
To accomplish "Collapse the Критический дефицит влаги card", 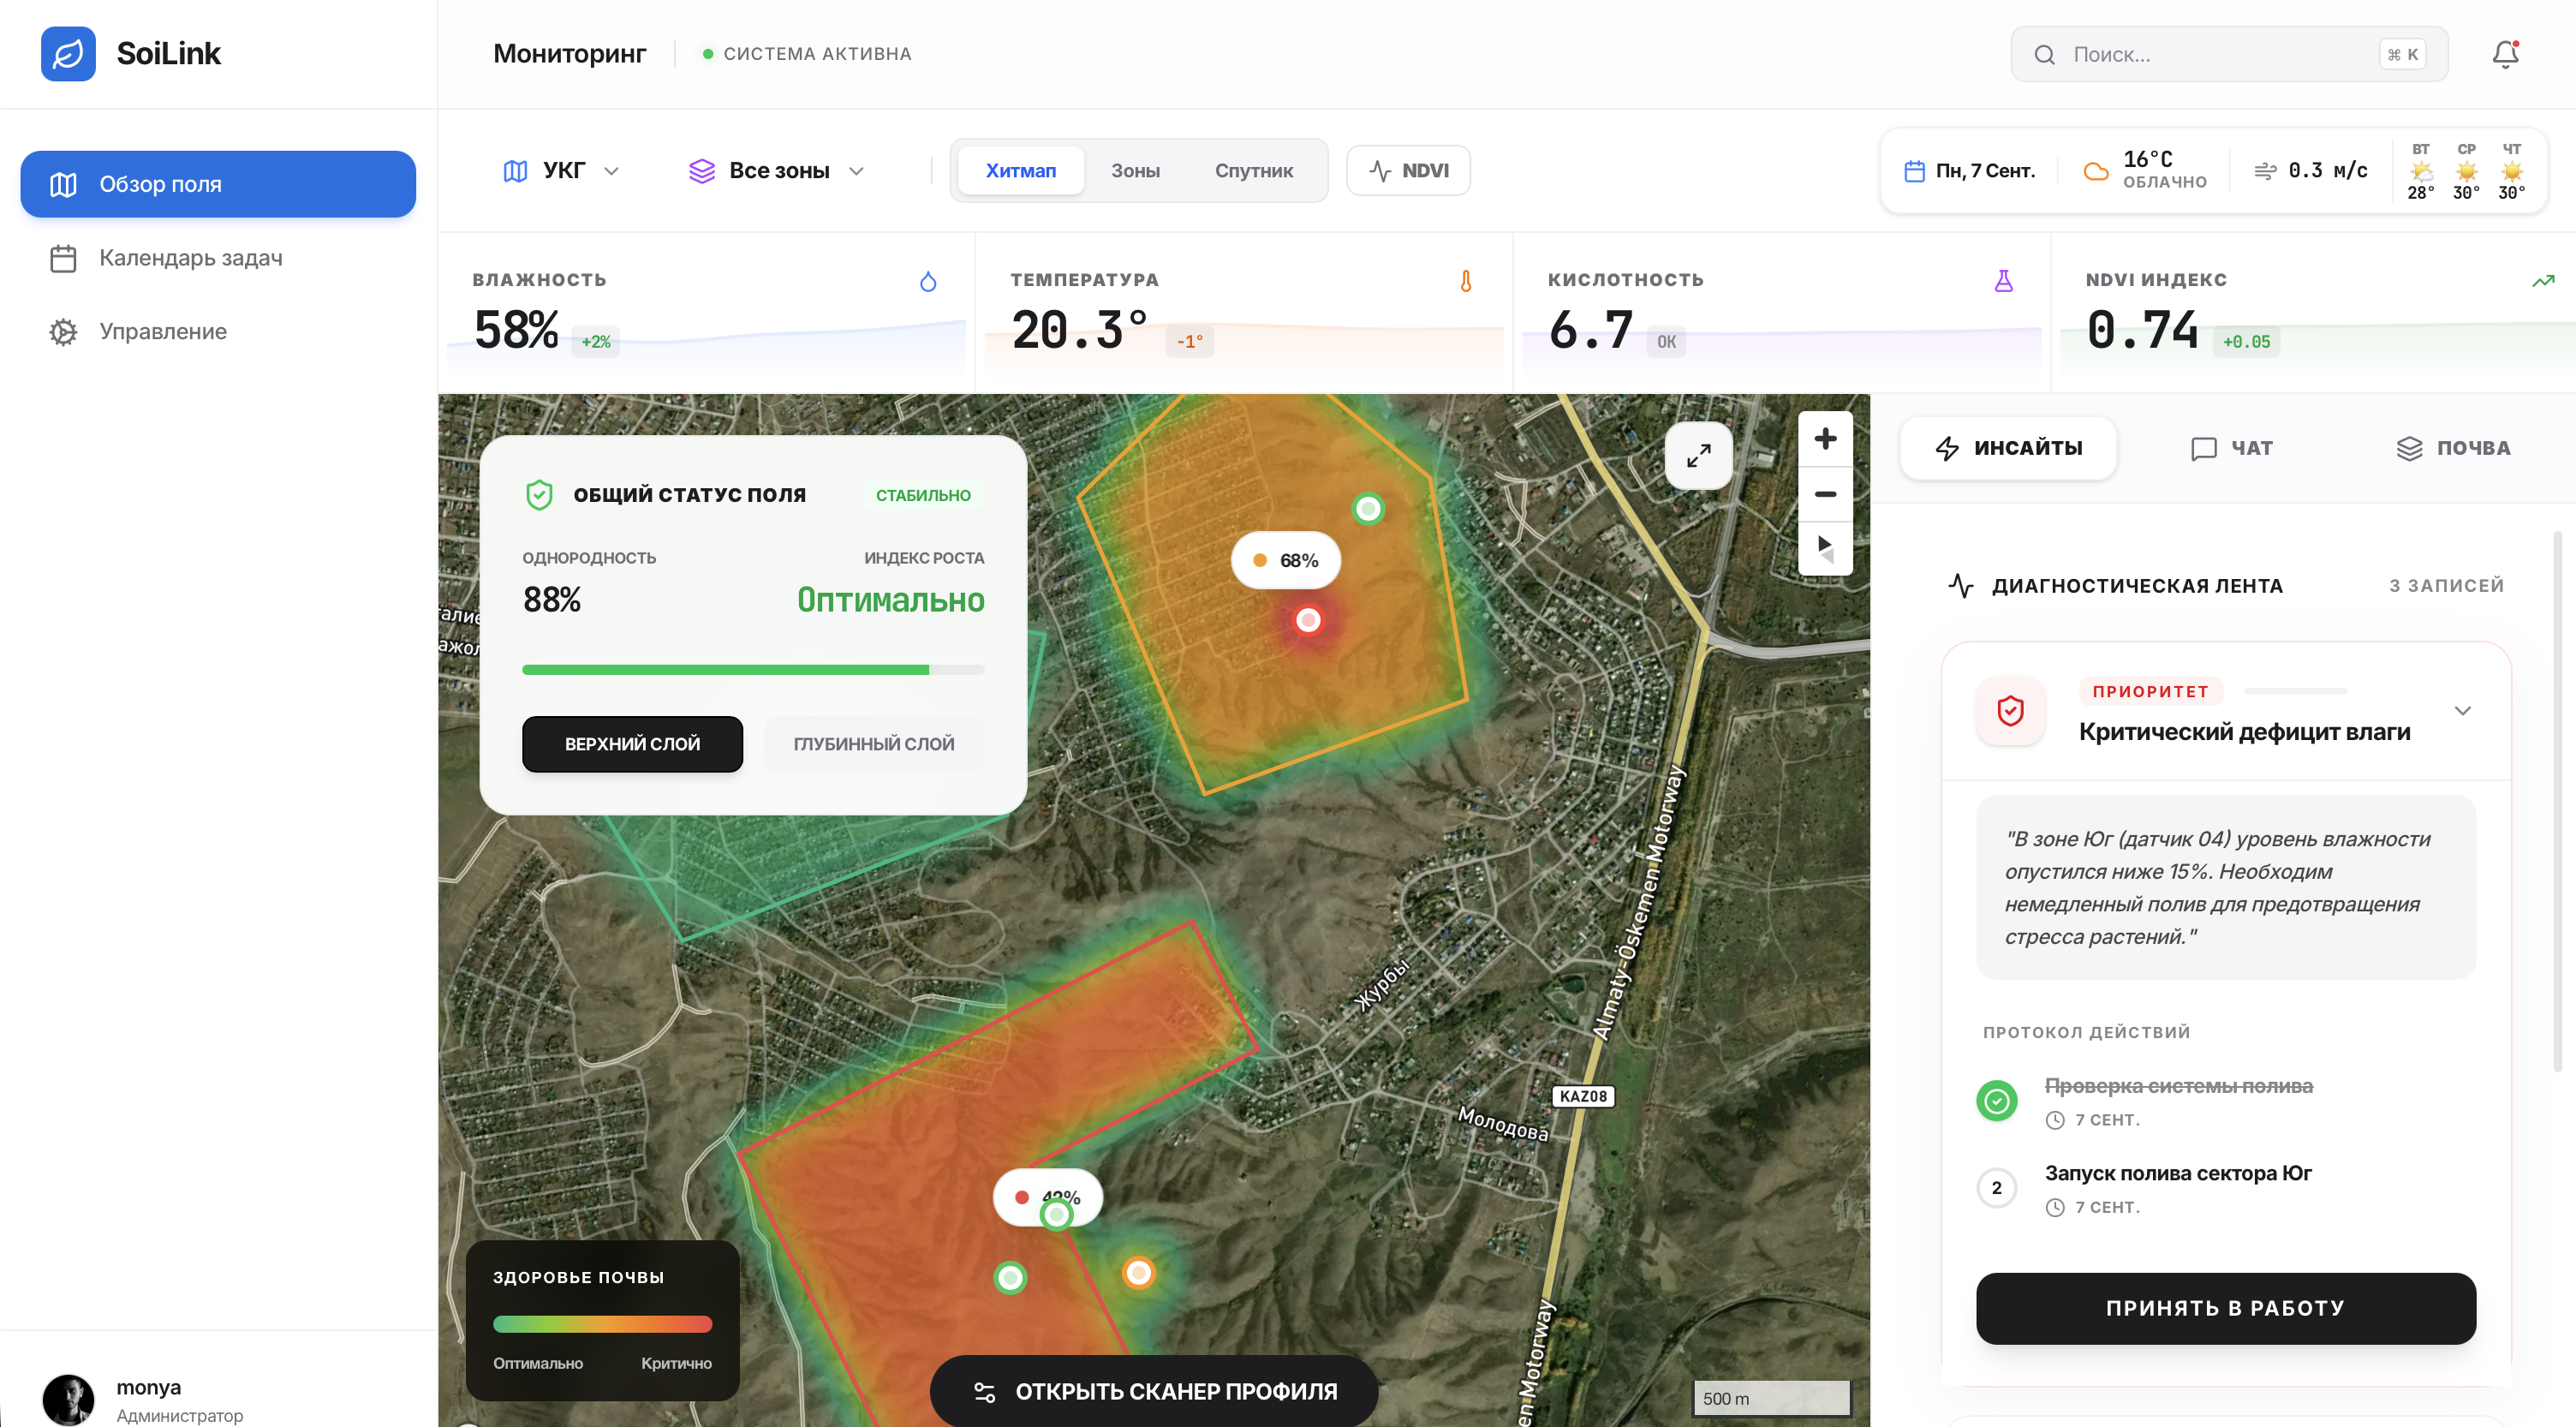I will point(2462,711).
